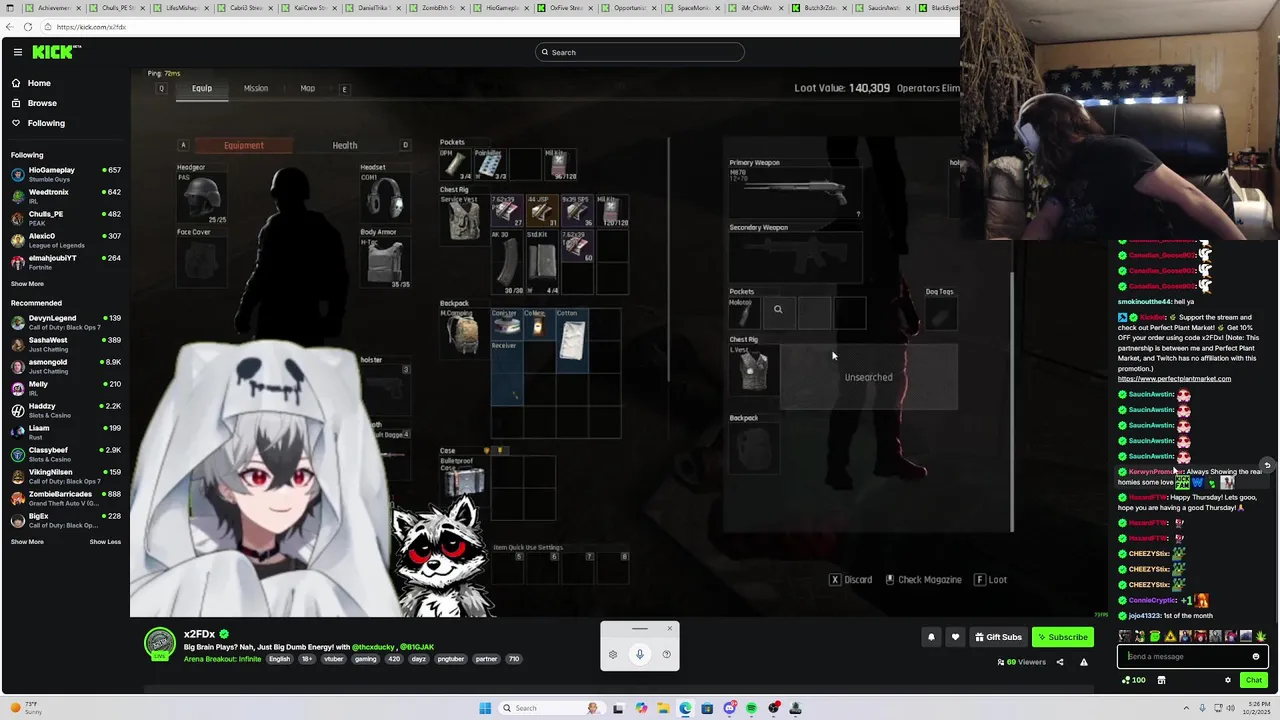The height and width of the screenshot is (720, 1280).
Task: Open DevynLegend channel in Recommended list
Action: click(x=66, y=322)
